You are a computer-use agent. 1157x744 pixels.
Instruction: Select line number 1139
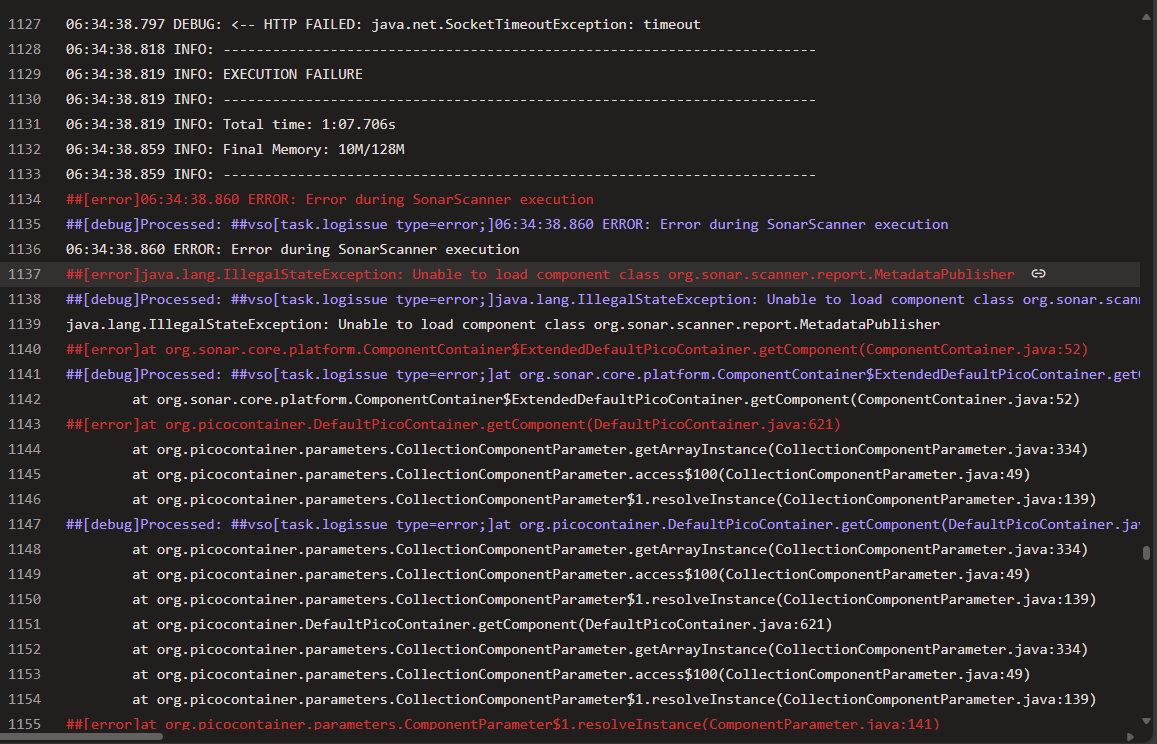coord(24,324)
